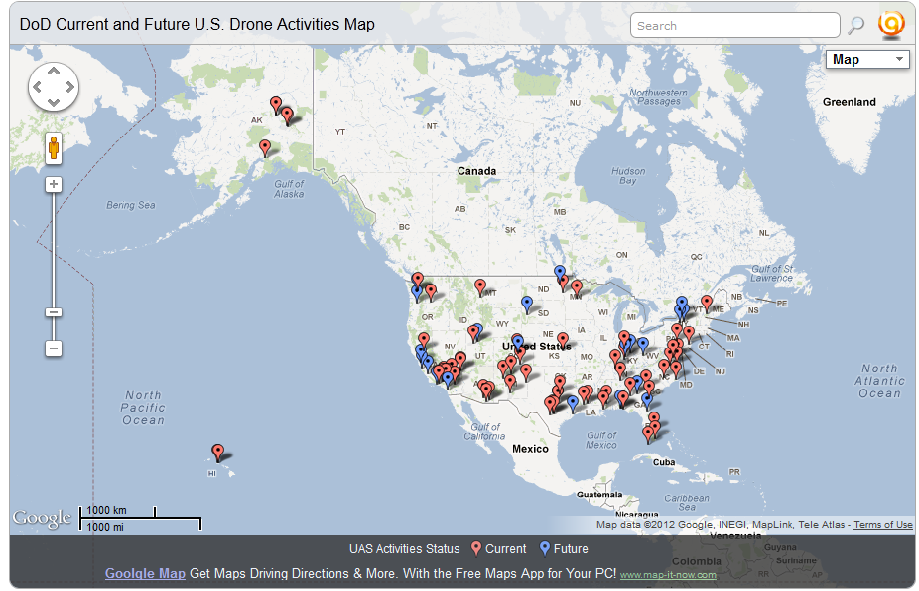This screenshot has width=919, height=591.
Task: Open the Goolgle Map ad link
Action: click(145, 573)
